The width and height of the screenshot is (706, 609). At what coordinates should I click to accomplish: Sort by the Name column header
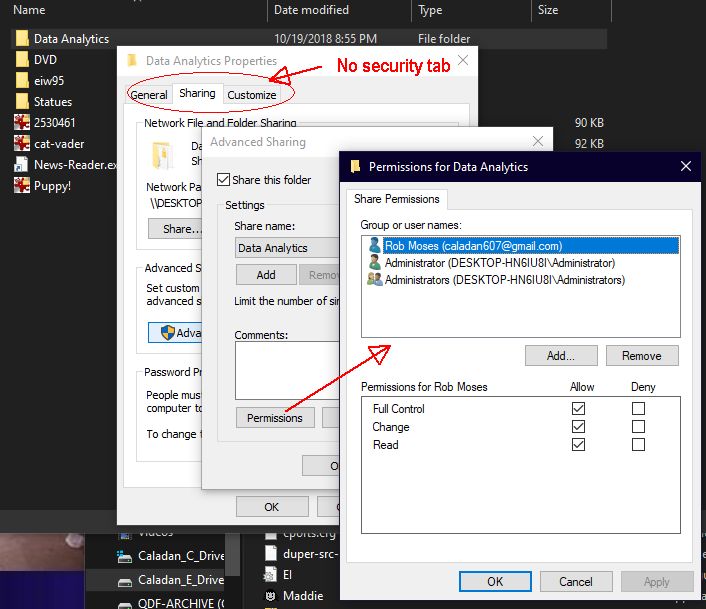click(29, 10)
